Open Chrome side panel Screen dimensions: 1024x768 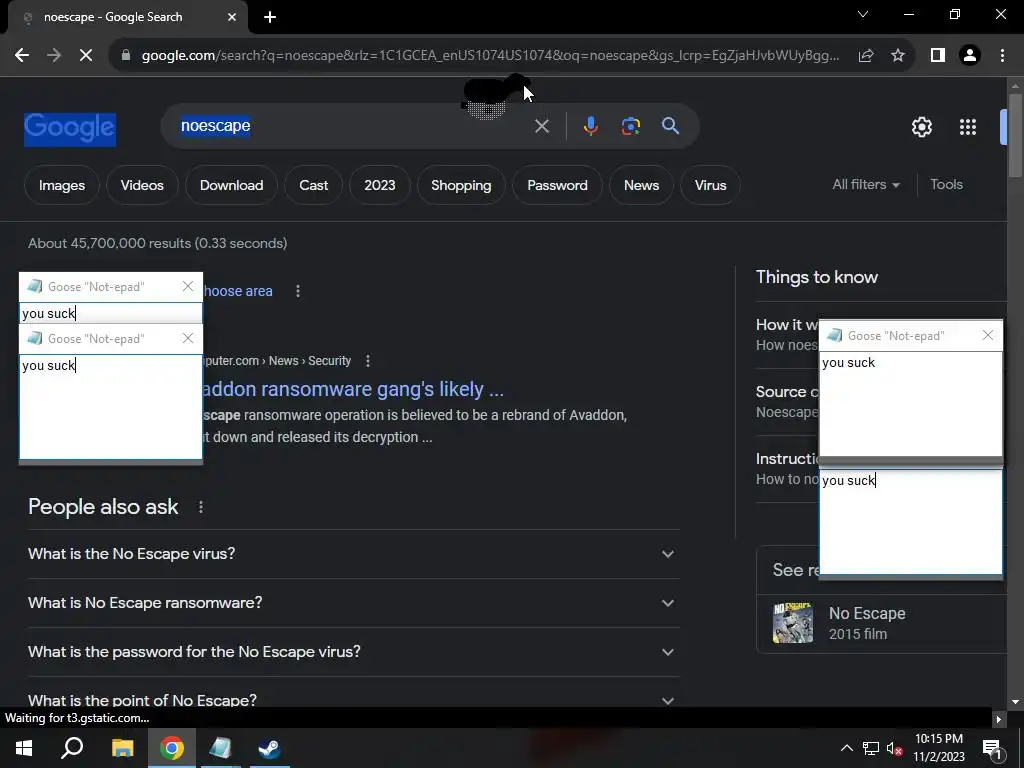[938, 56]
